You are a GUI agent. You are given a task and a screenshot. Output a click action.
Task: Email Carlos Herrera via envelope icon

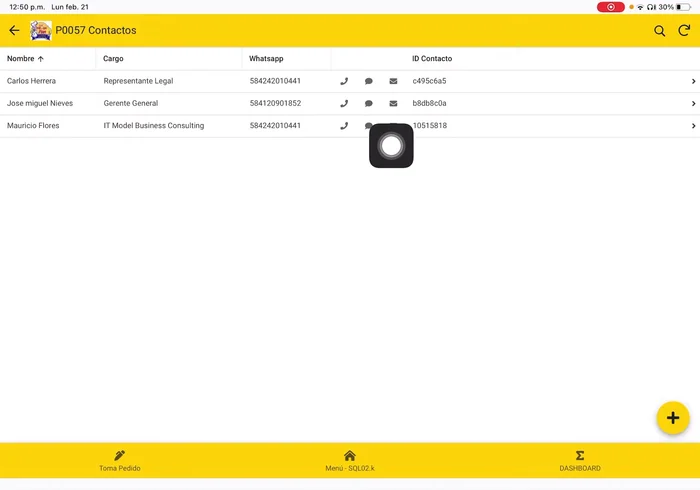click(x=393, y=81)
